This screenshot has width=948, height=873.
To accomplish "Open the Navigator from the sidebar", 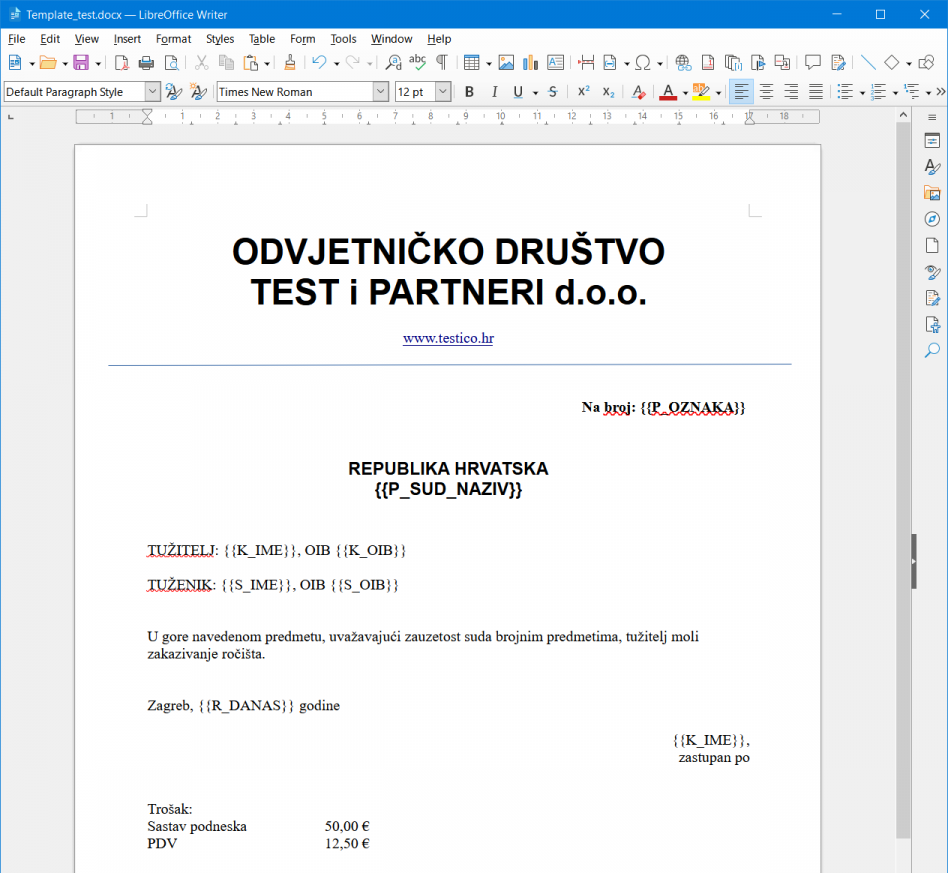I will point(932,219).
